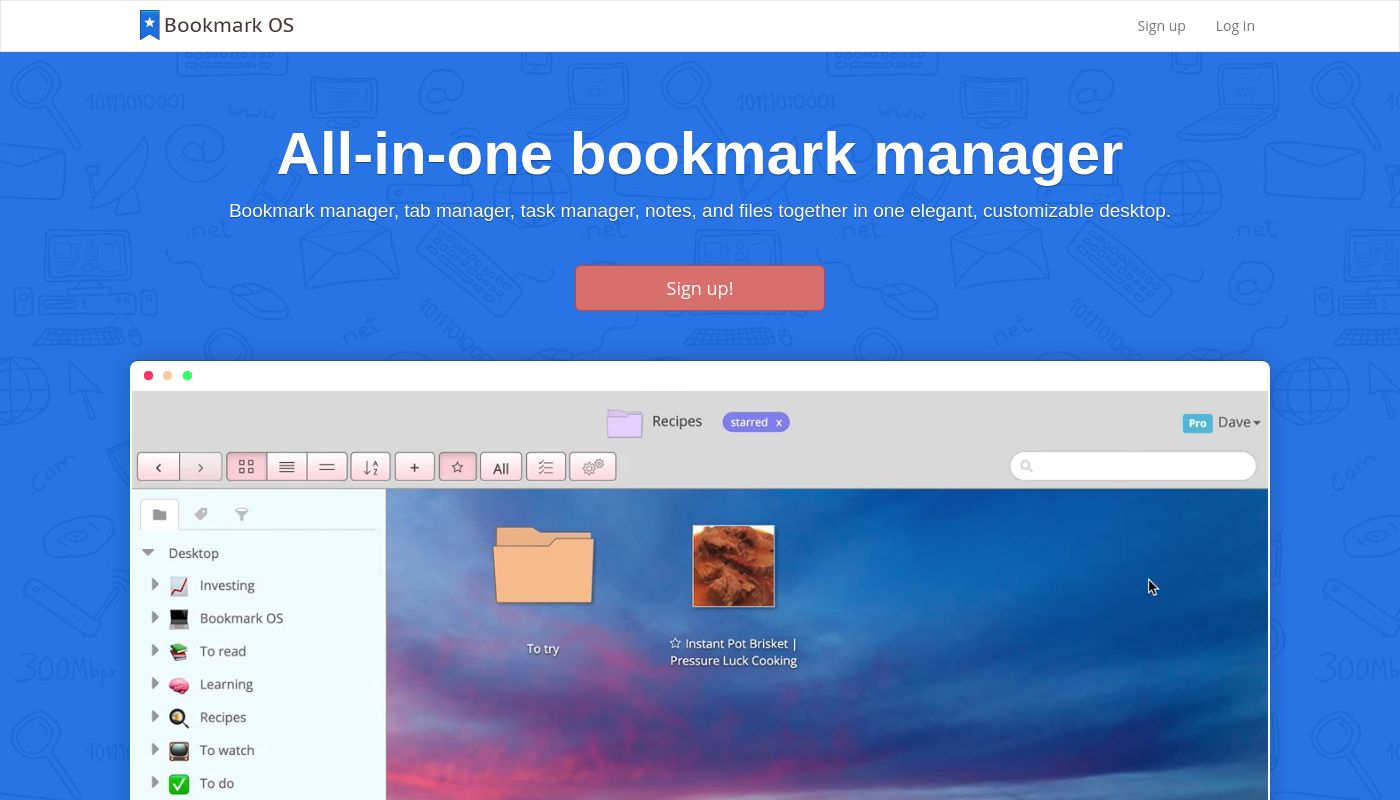Click the books icon for To read

[x=179, y=652]
